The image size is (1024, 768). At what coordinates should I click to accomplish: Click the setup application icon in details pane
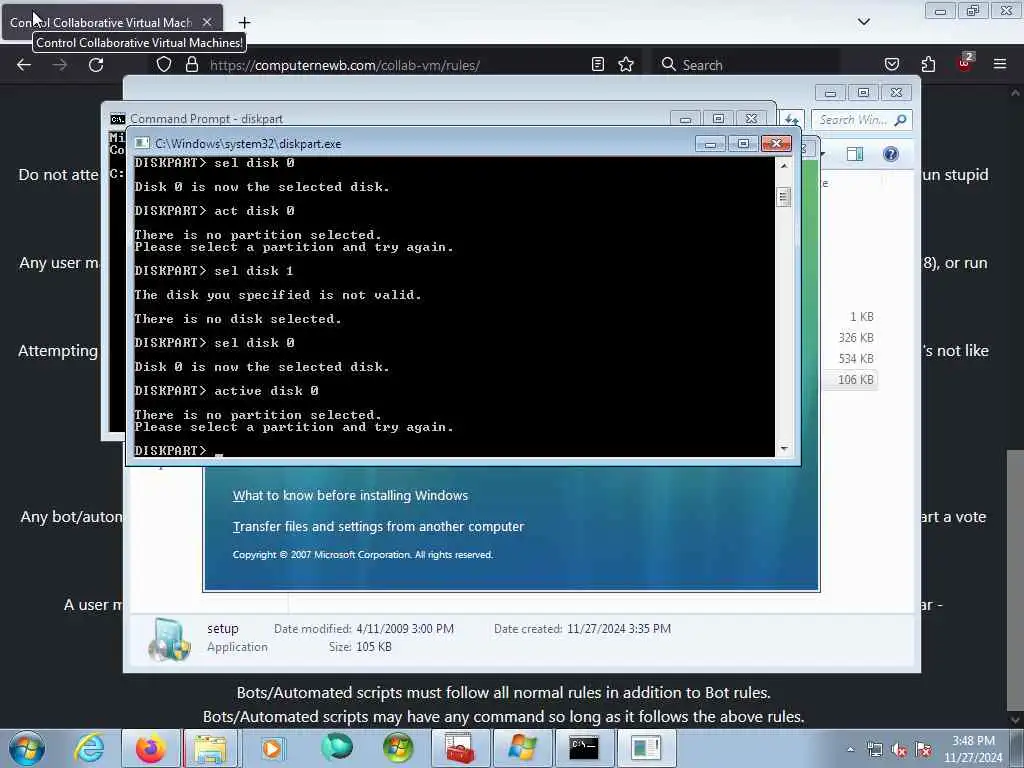[x=170, y=639]
